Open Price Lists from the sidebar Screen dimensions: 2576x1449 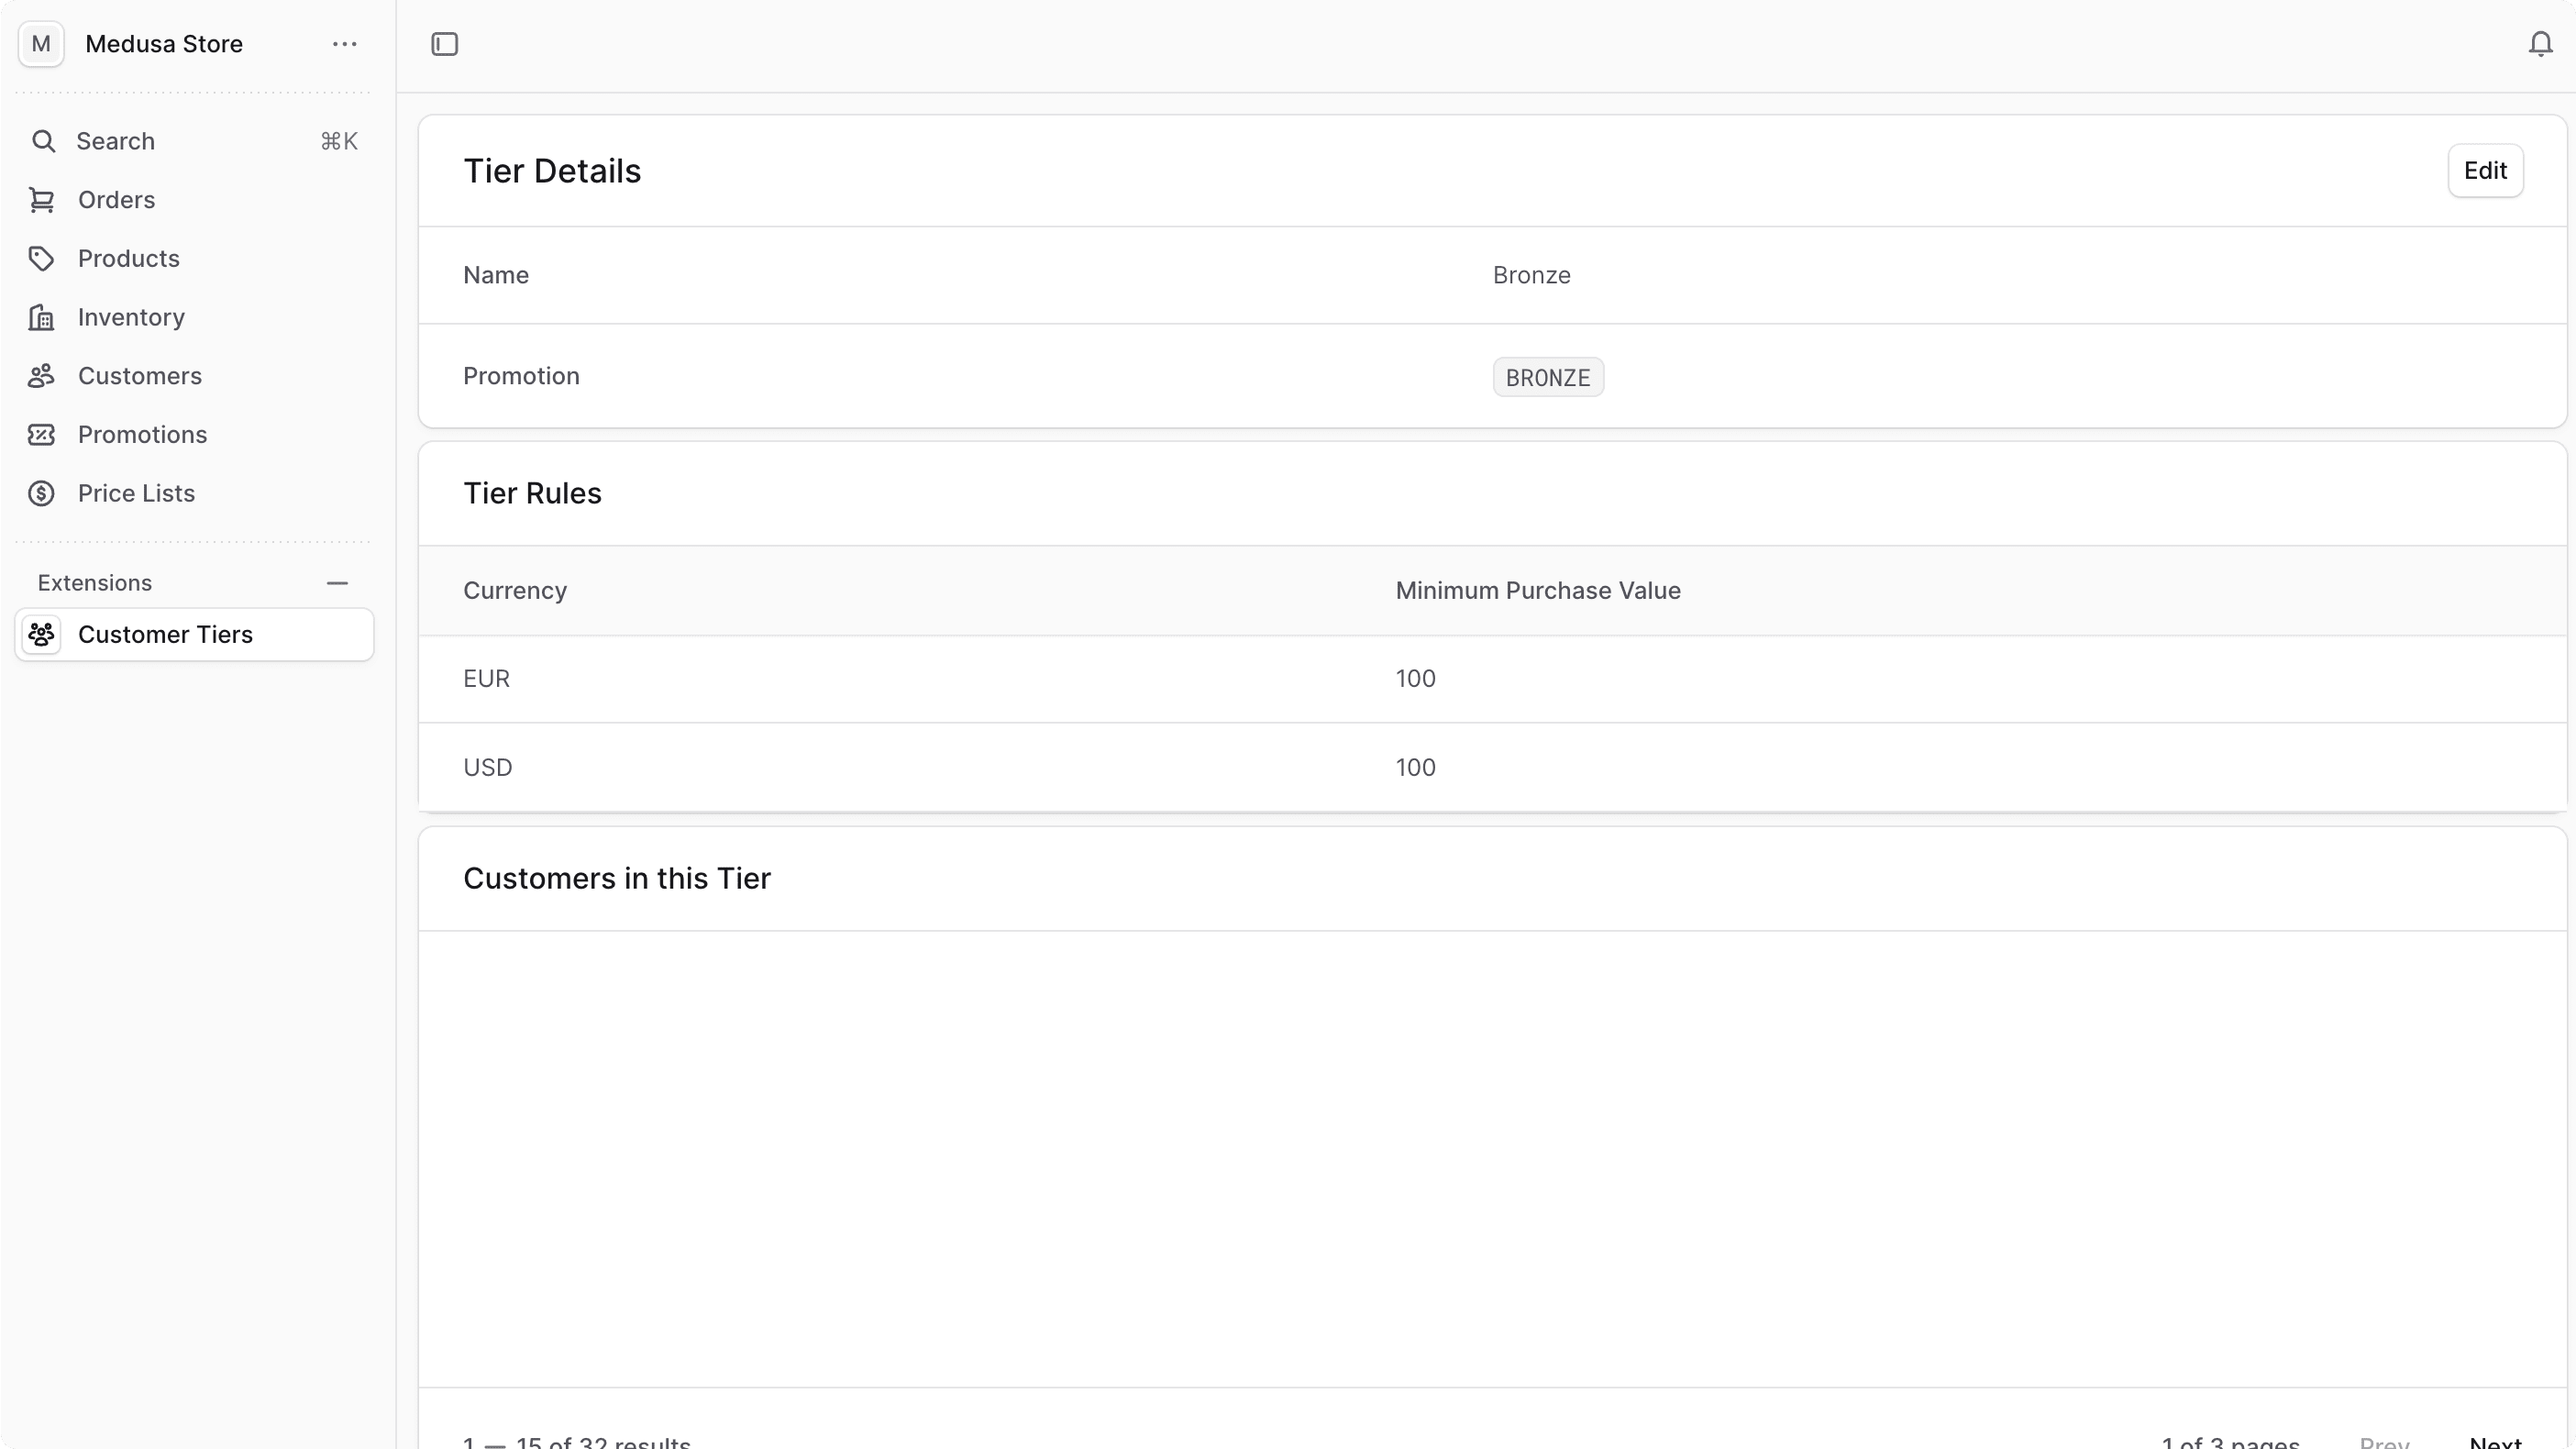136,493
